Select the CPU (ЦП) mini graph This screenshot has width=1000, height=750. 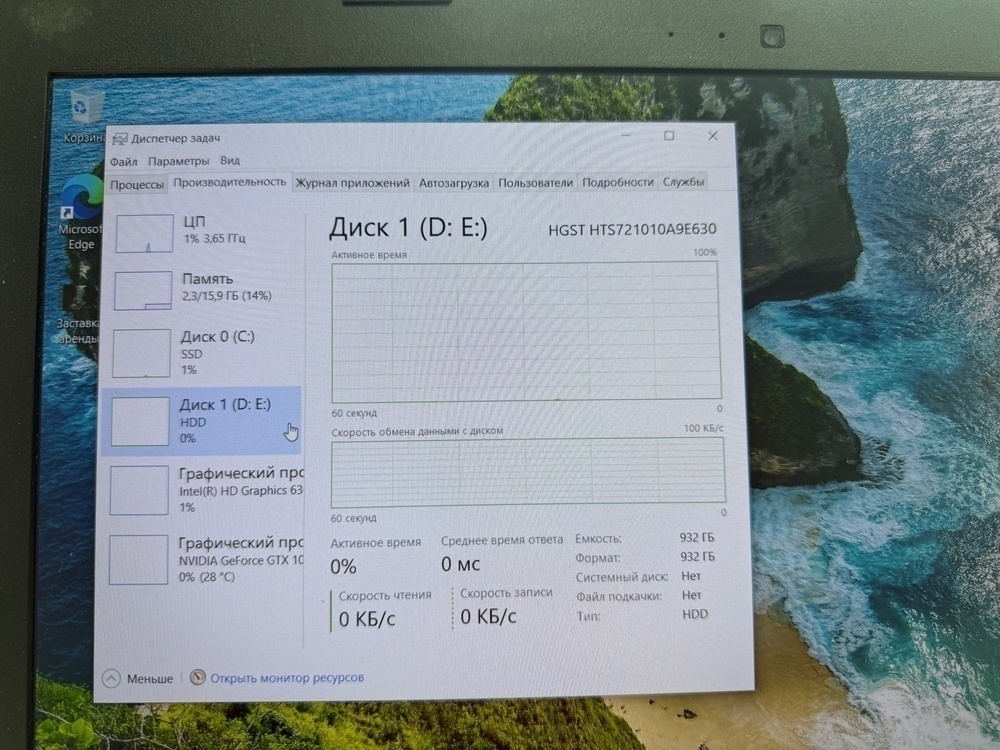click(144, 233)
